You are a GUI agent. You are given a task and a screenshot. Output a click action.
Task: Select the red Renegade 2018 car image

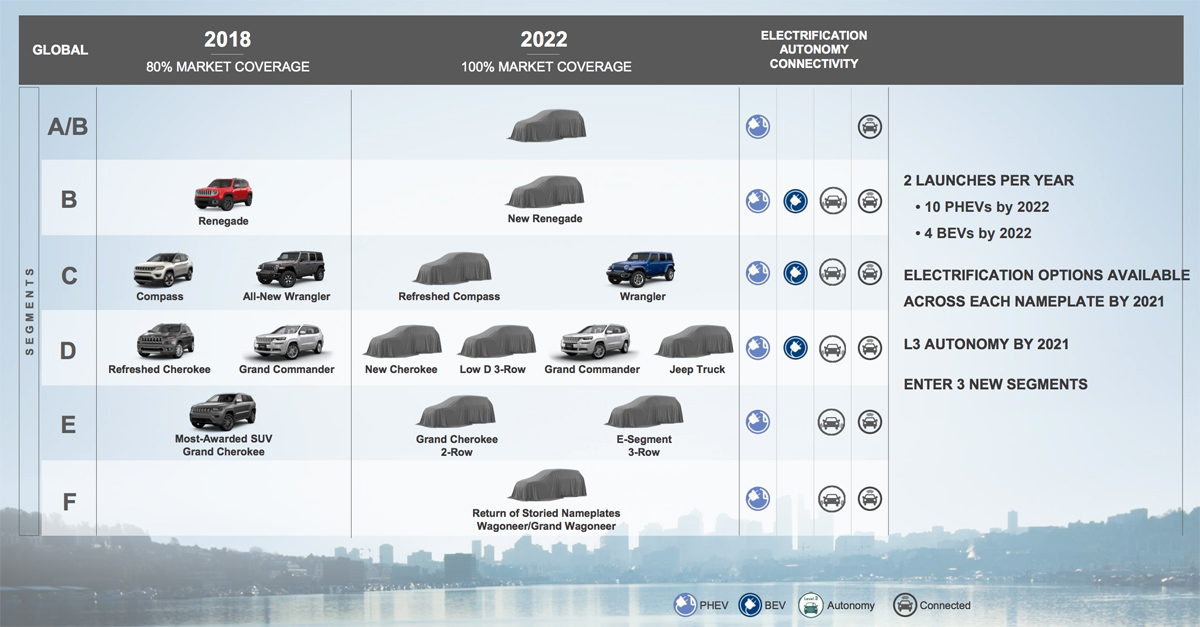[x=223, y=194]
